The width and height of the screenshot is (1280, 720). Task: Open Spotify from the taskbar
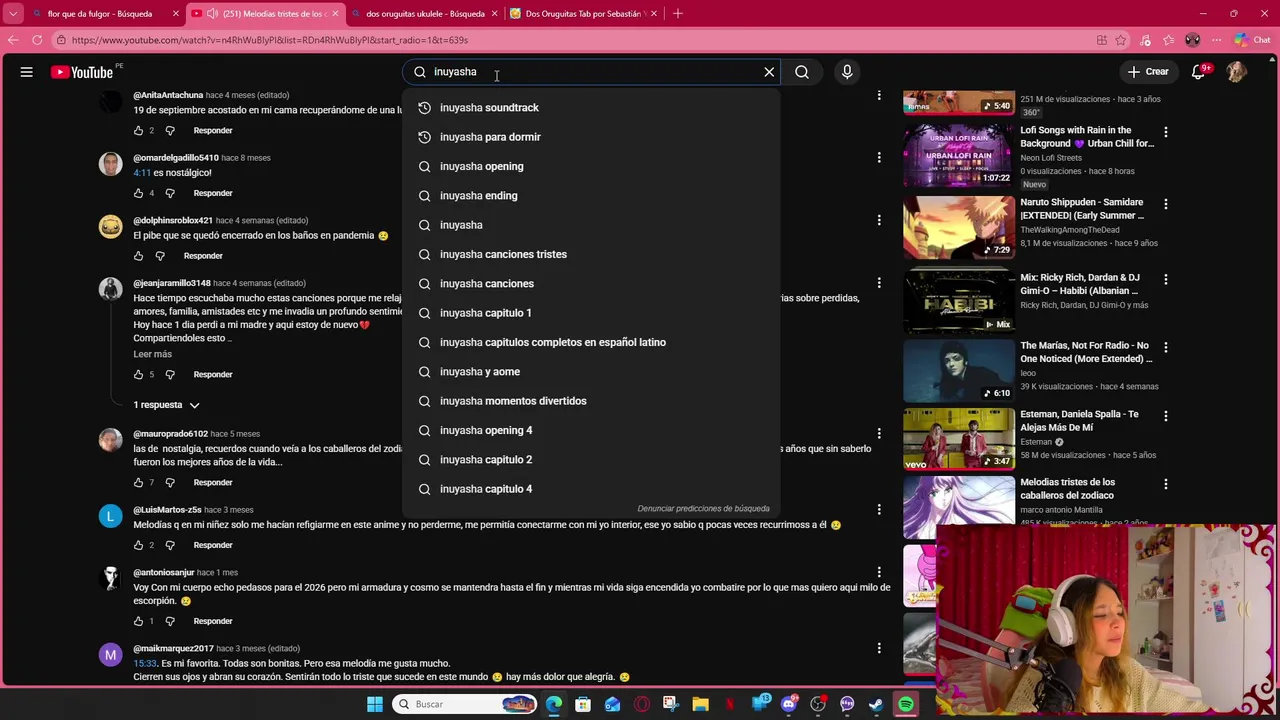[x=905, y=704]
